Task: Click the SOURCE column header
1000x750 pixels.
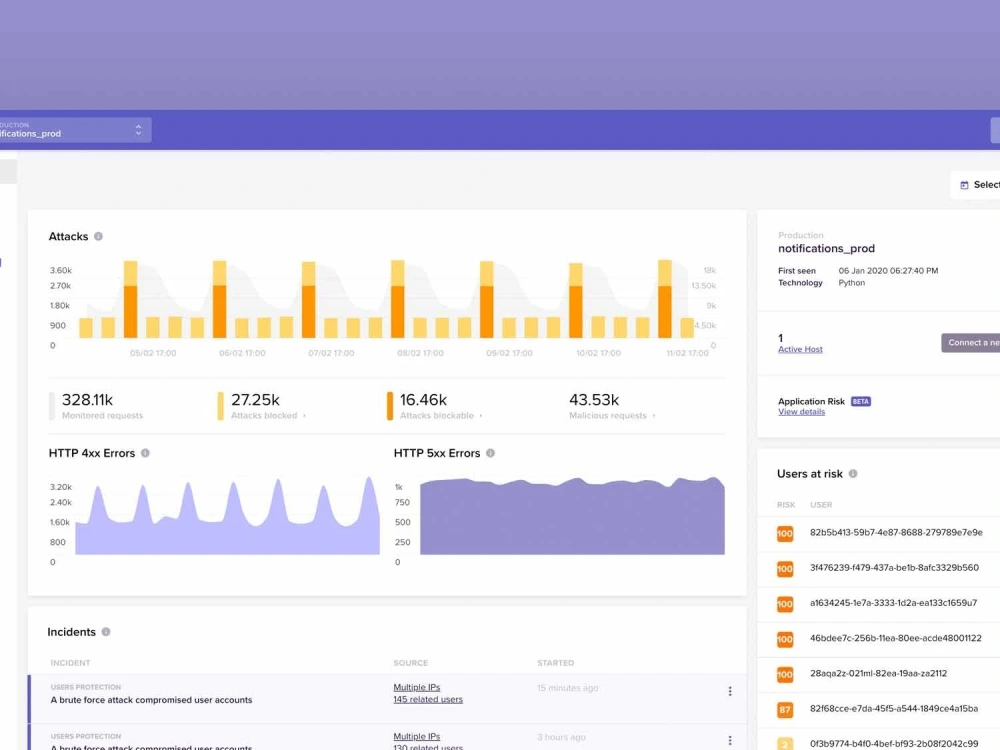Action: click(411, 663)
